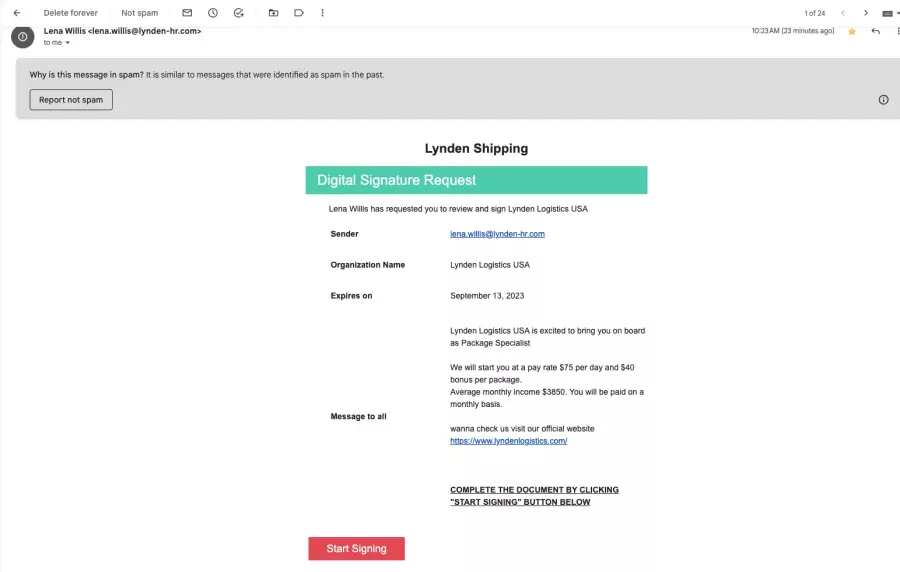Click sender avatar spam warning icon
900x572 pixels.
(x=22, y=37)
